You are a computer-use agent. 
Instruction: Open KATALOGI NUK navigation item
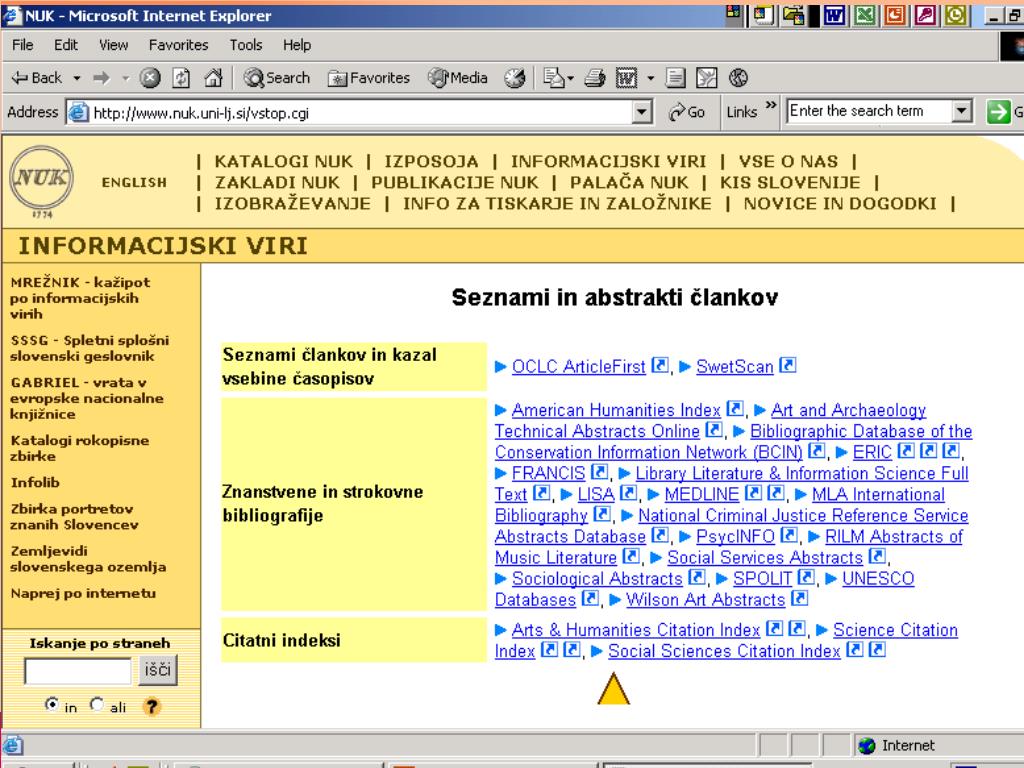pyautogui.click(x=283, y=161)
